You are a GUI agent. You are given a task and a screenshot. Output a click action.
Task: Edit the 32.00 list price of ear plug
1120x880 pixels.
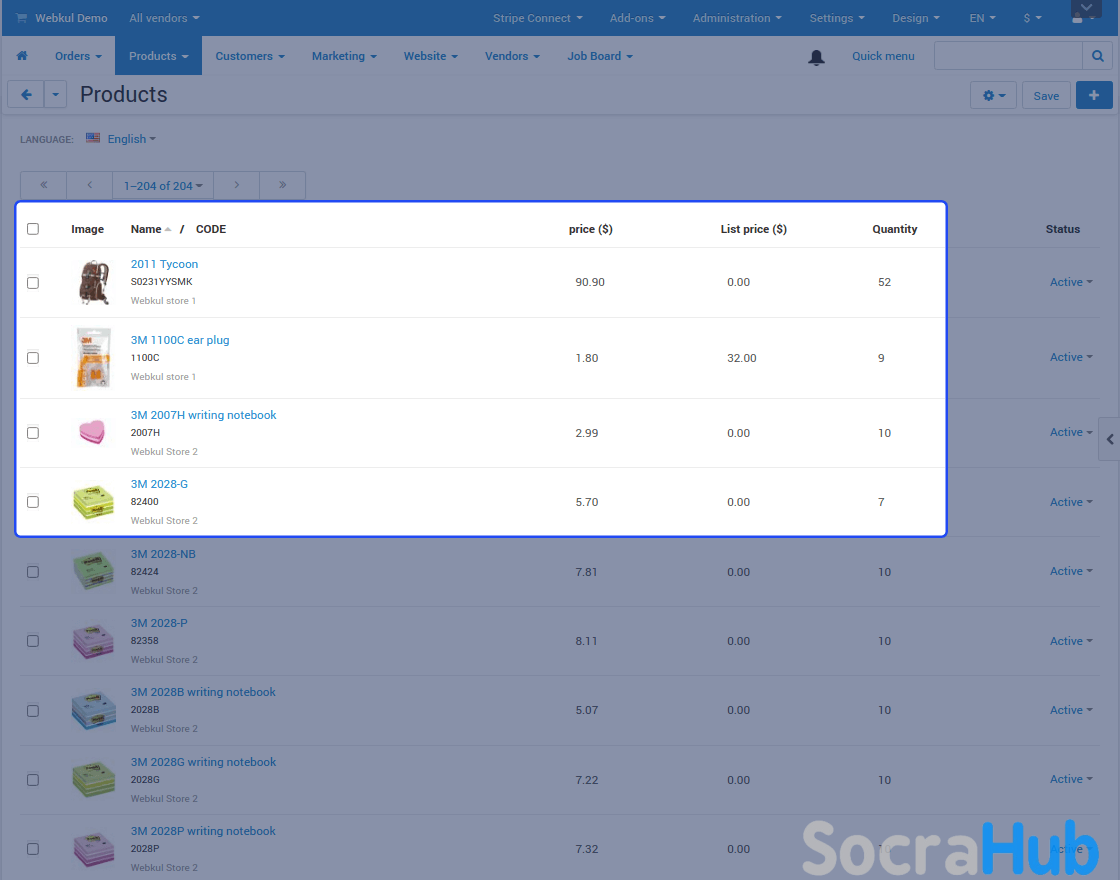point(741,358)
